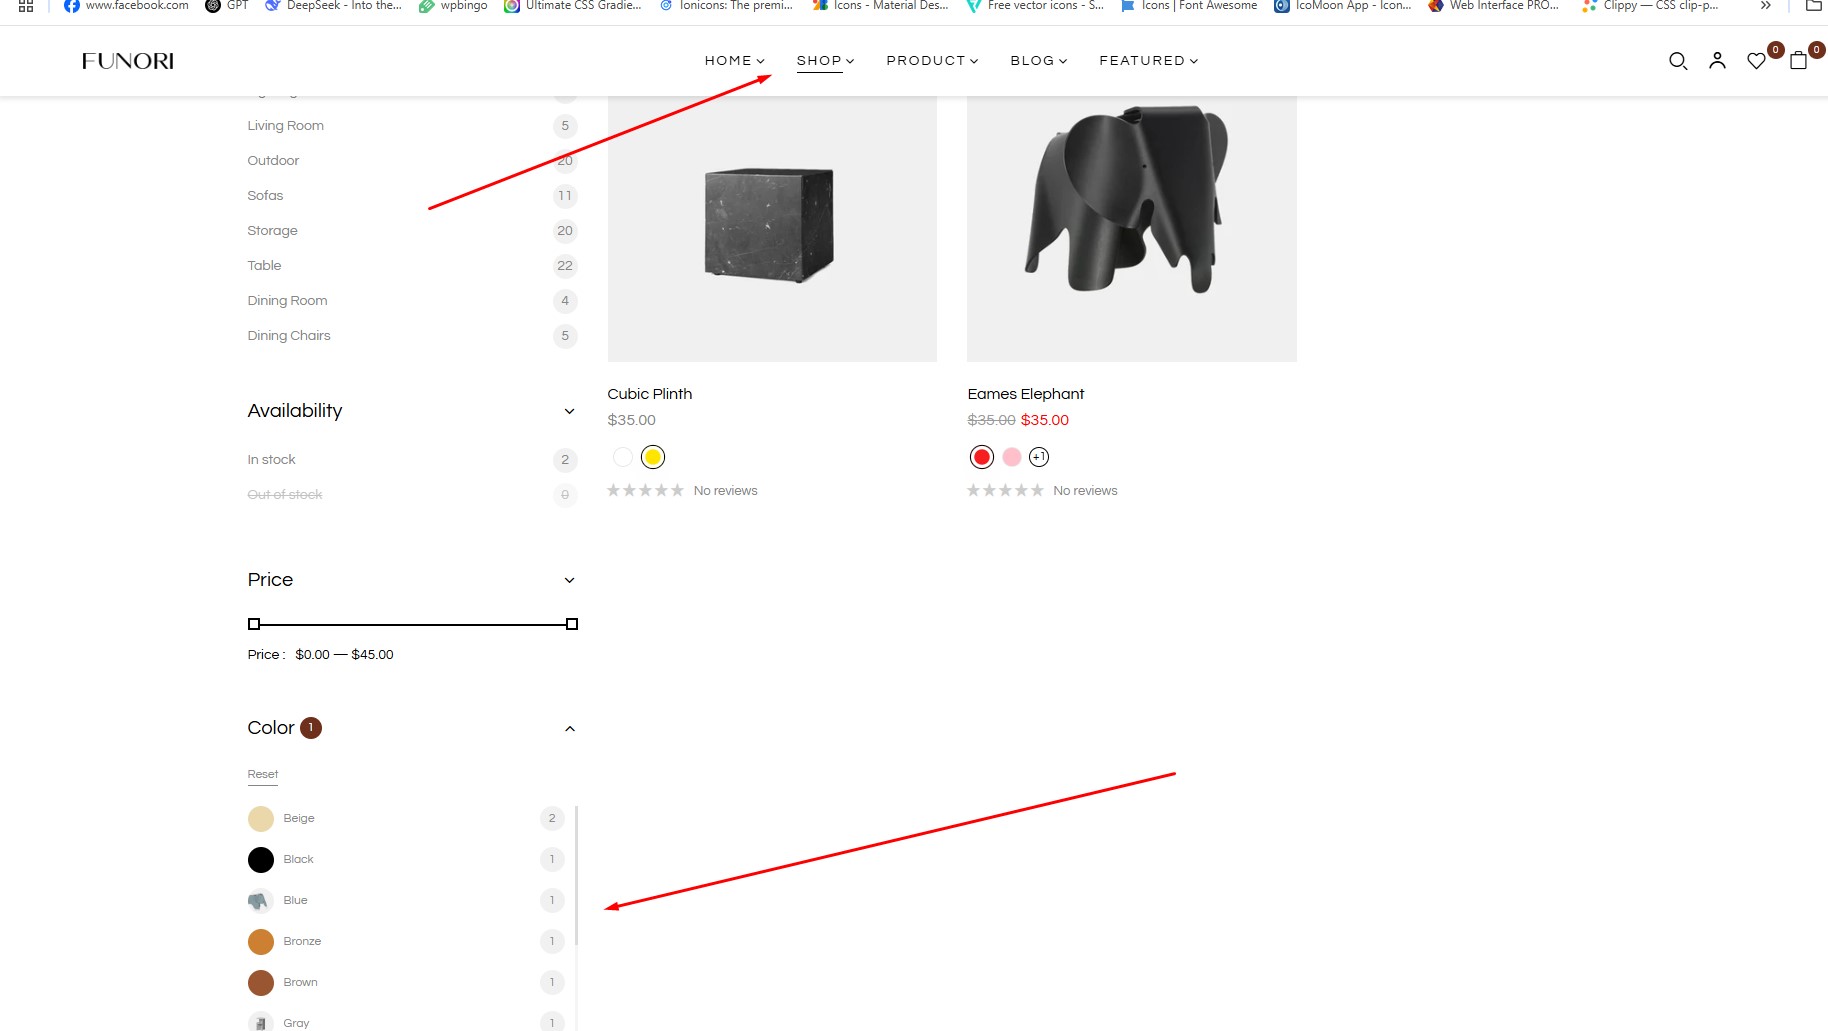The image size is (1828, 1031).
Task: Open the search icon in header
Action: coord(1678,61)
